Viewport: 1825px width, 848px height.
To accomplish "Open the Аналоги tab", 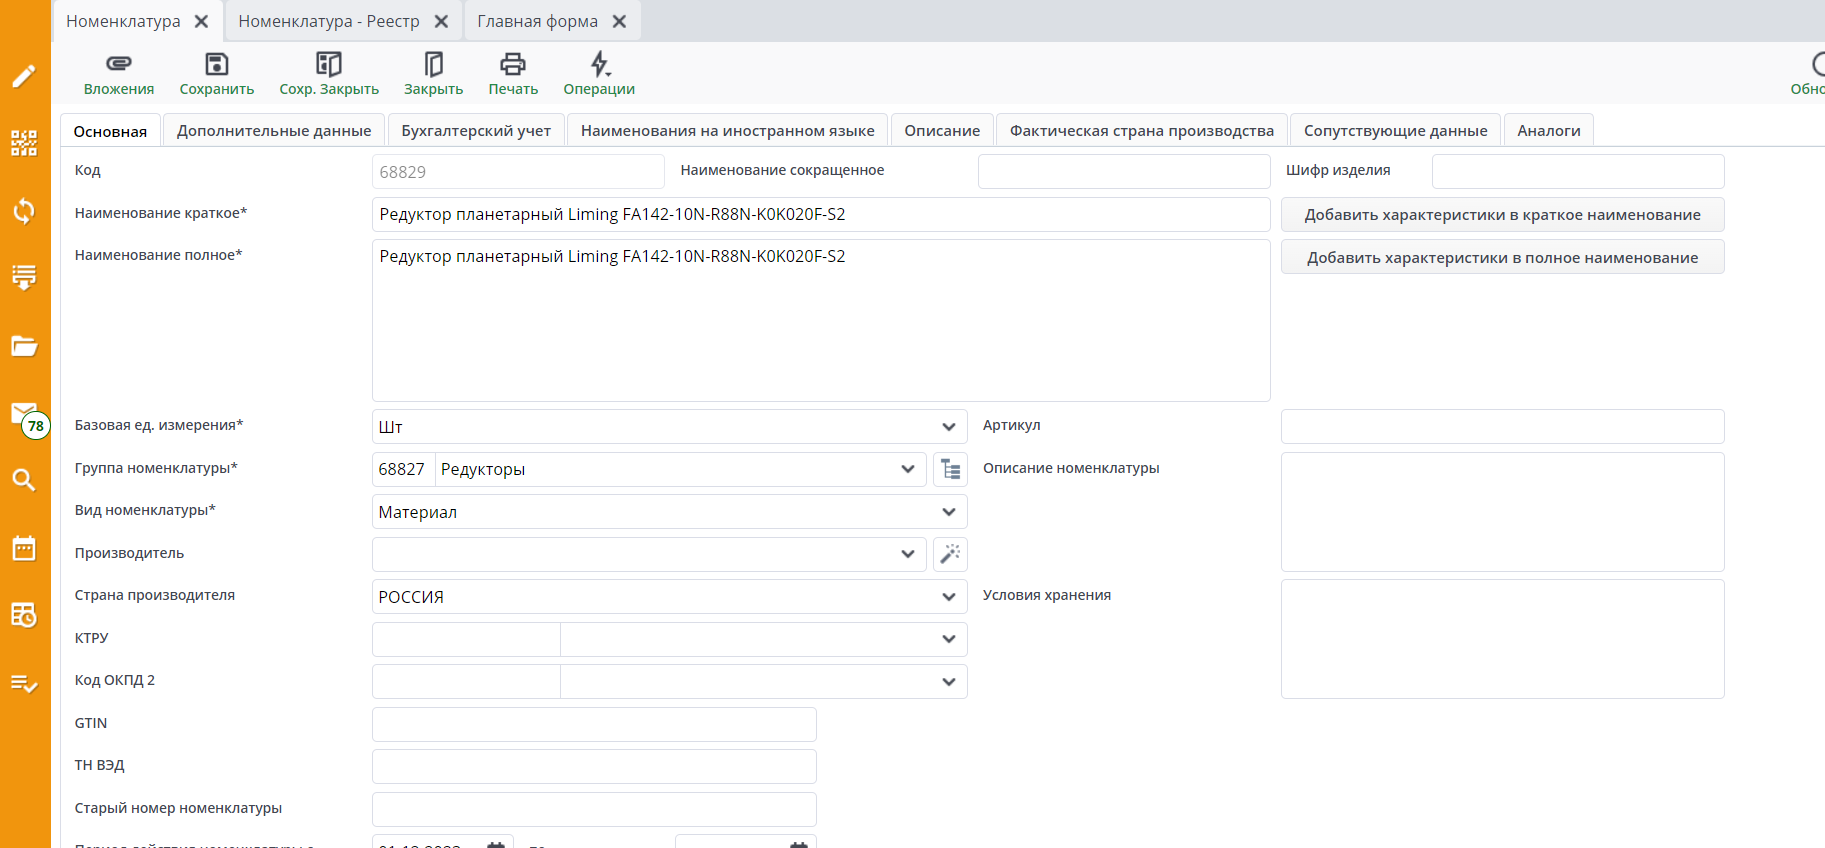I will [1548, 131].
